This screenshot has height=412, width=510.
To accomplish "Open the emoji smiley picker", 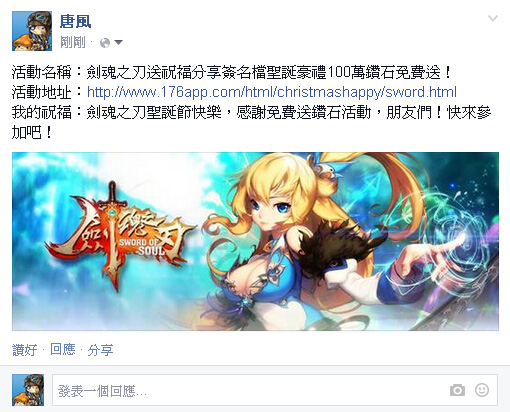I will pos(482,390).
